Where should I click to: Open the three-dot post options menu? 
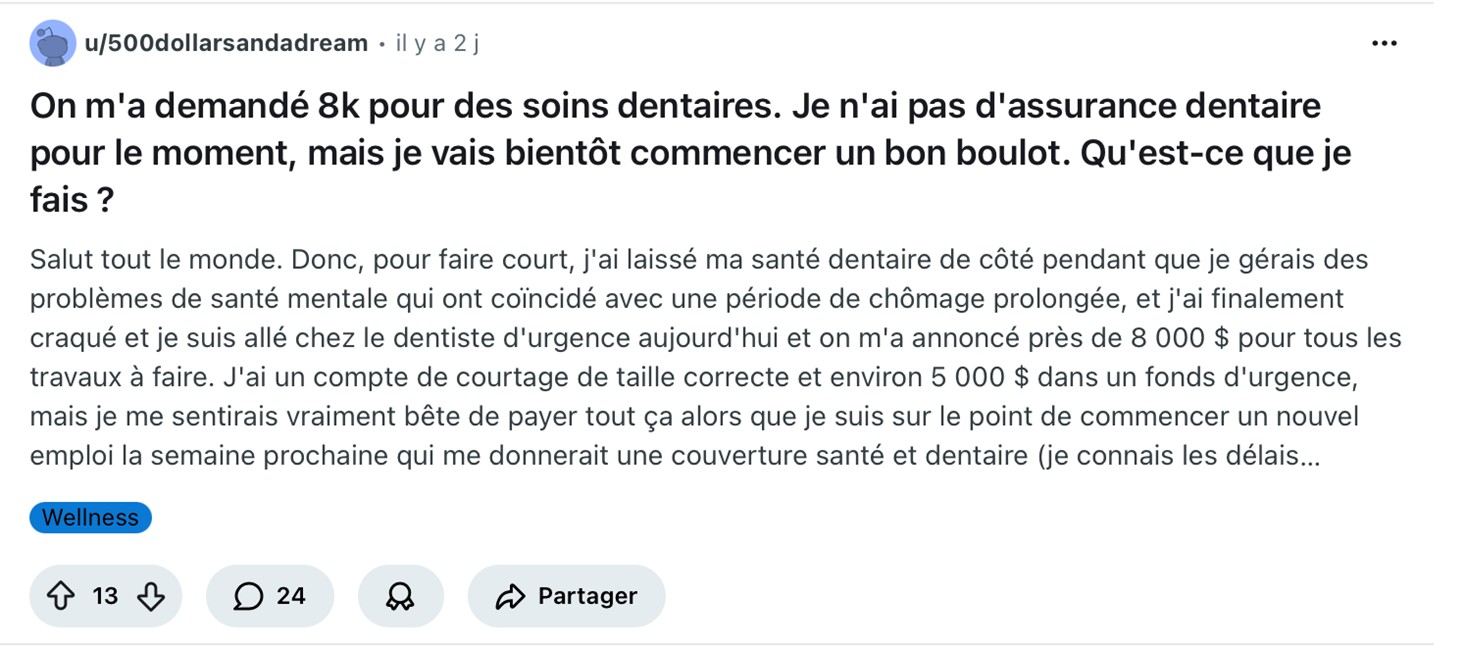tap(1384, 44)
